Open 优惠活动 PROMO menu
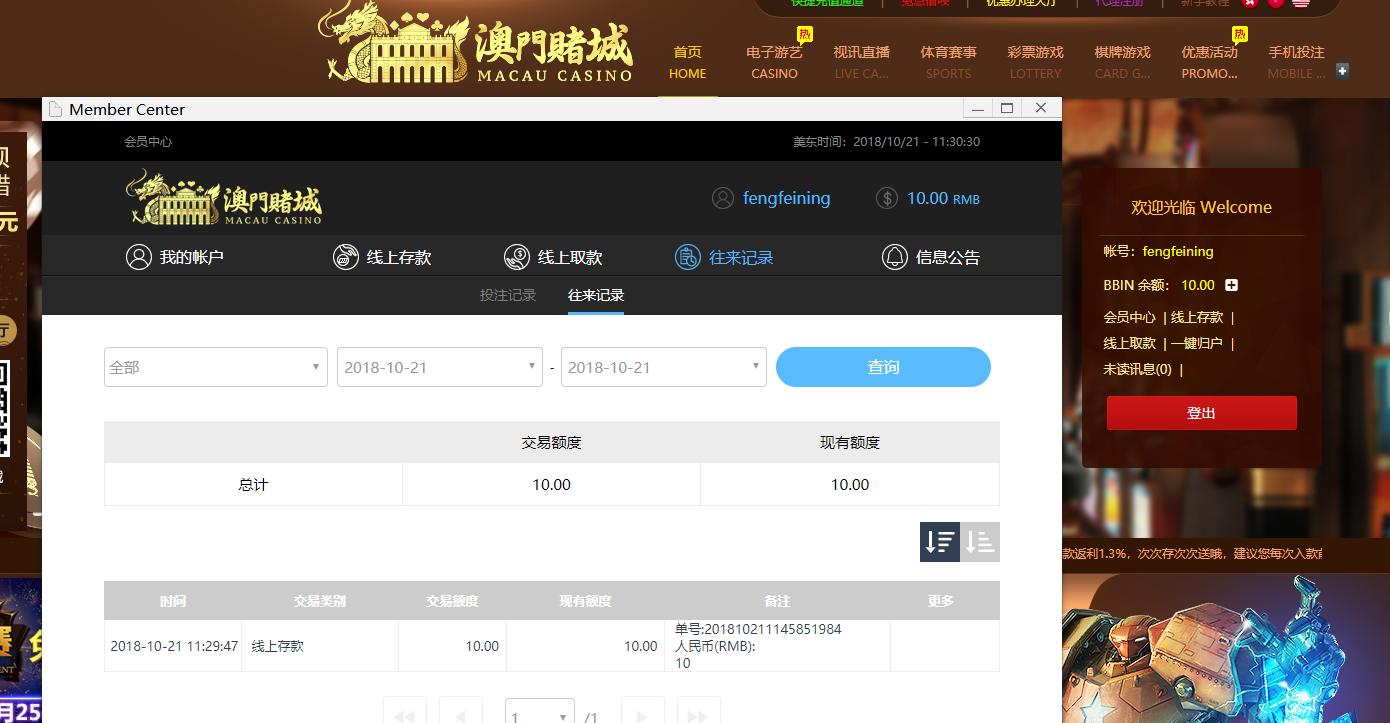The image size is (1390, 723). pos(1209,62)
